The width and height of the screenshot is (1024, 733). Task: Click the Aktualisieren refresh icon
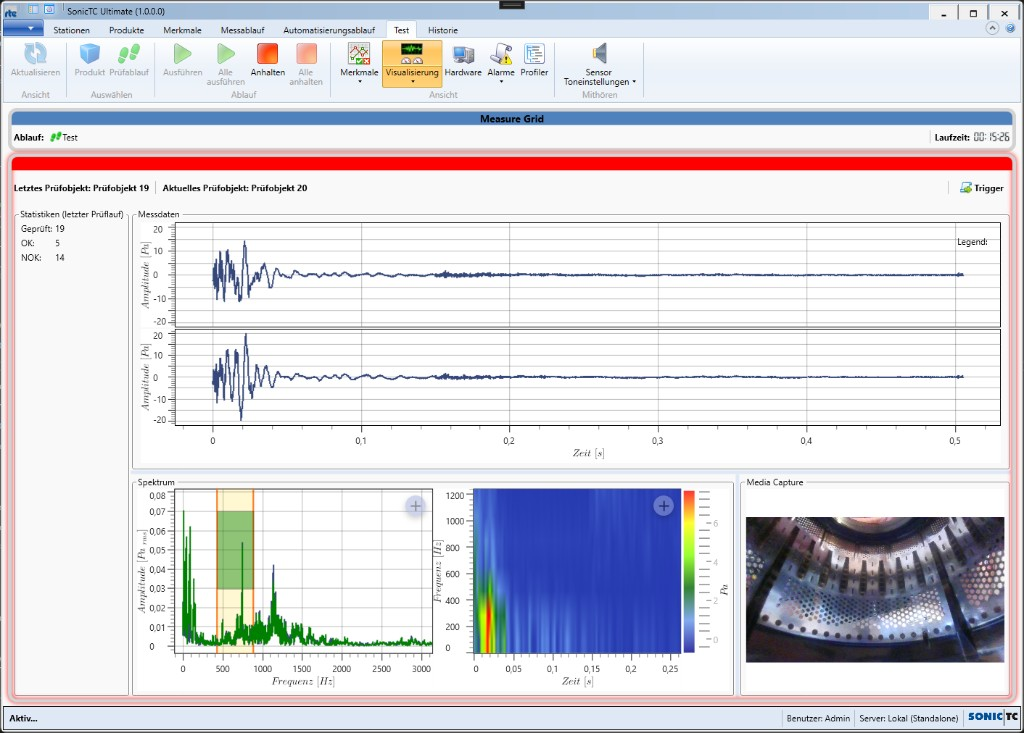point(35,54)
